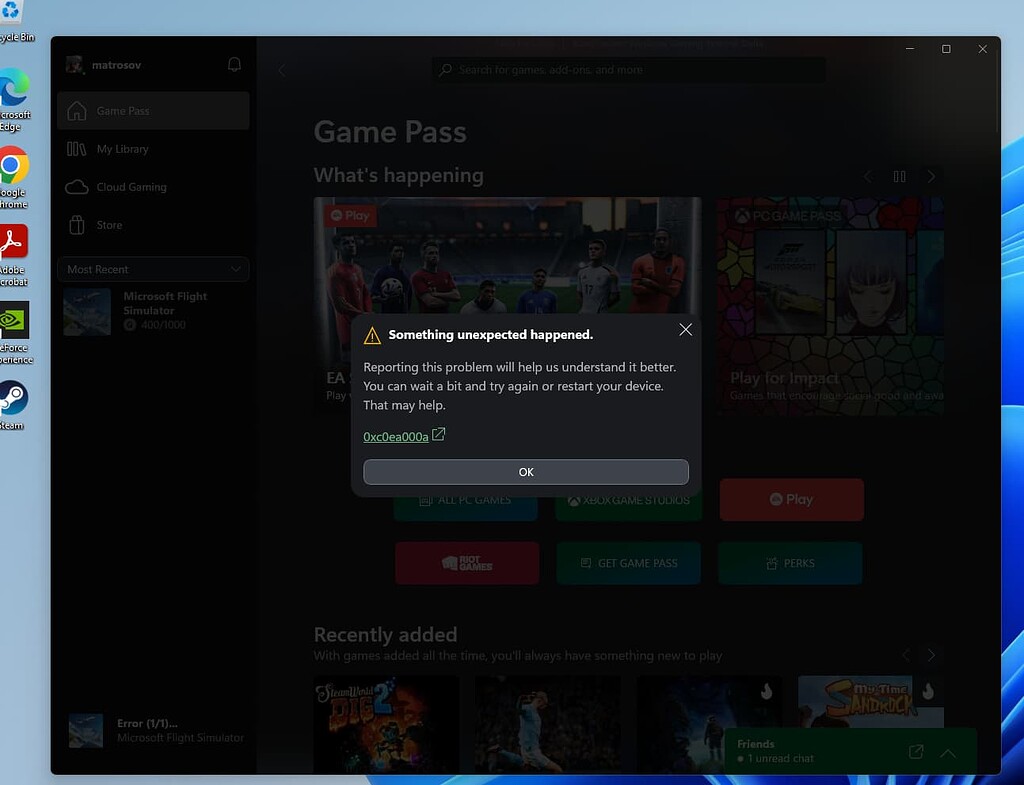Open SteamWorld Dig 2 game card
Image resolution: width=1024 pixels, height=785 pixels.
pos(386,725)
